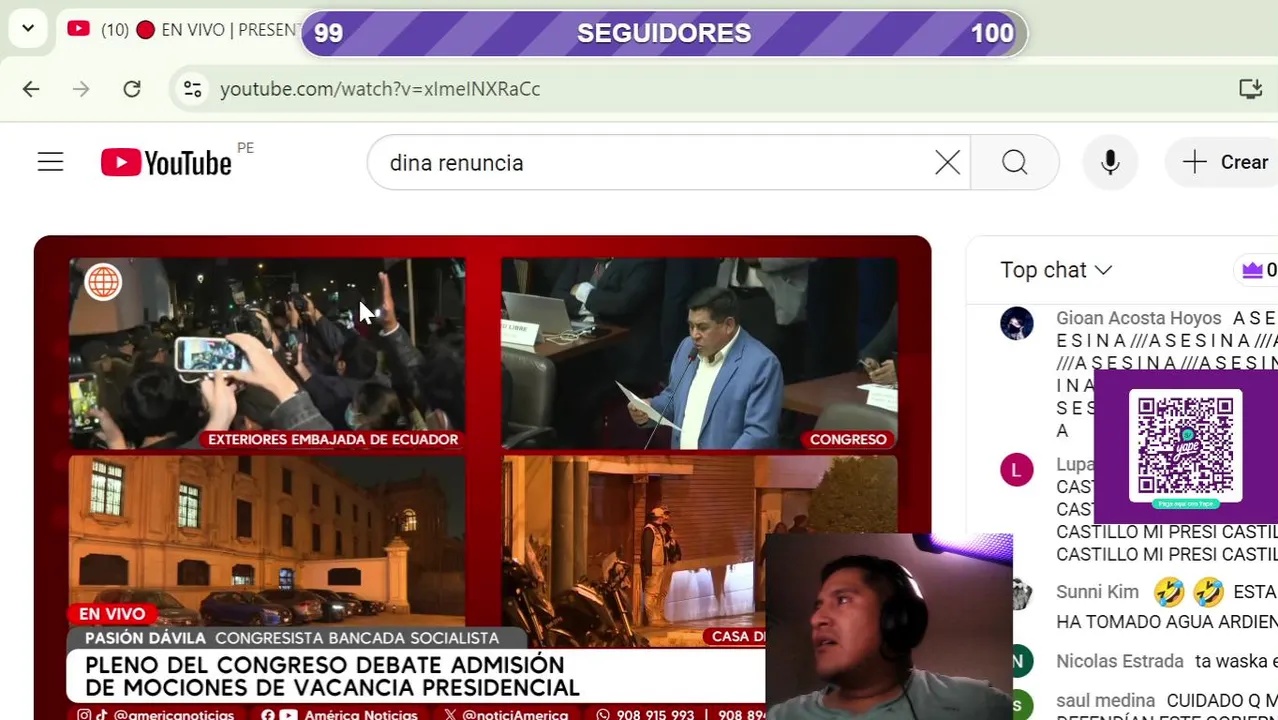Open the browser tab search dropdown arrow
Screen dimensions: 1278x720
pos(28,28)
